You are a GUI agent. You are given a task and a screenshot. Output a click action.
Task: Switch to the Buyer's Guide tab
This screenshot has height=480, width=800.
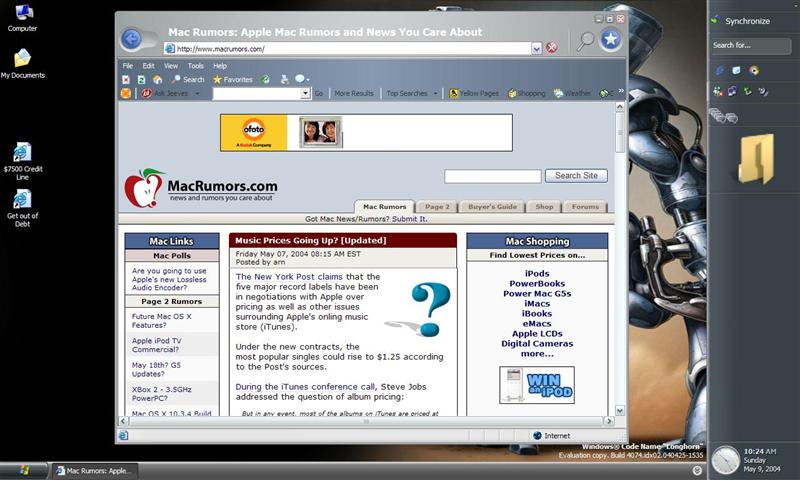click(x=492, y=207)
